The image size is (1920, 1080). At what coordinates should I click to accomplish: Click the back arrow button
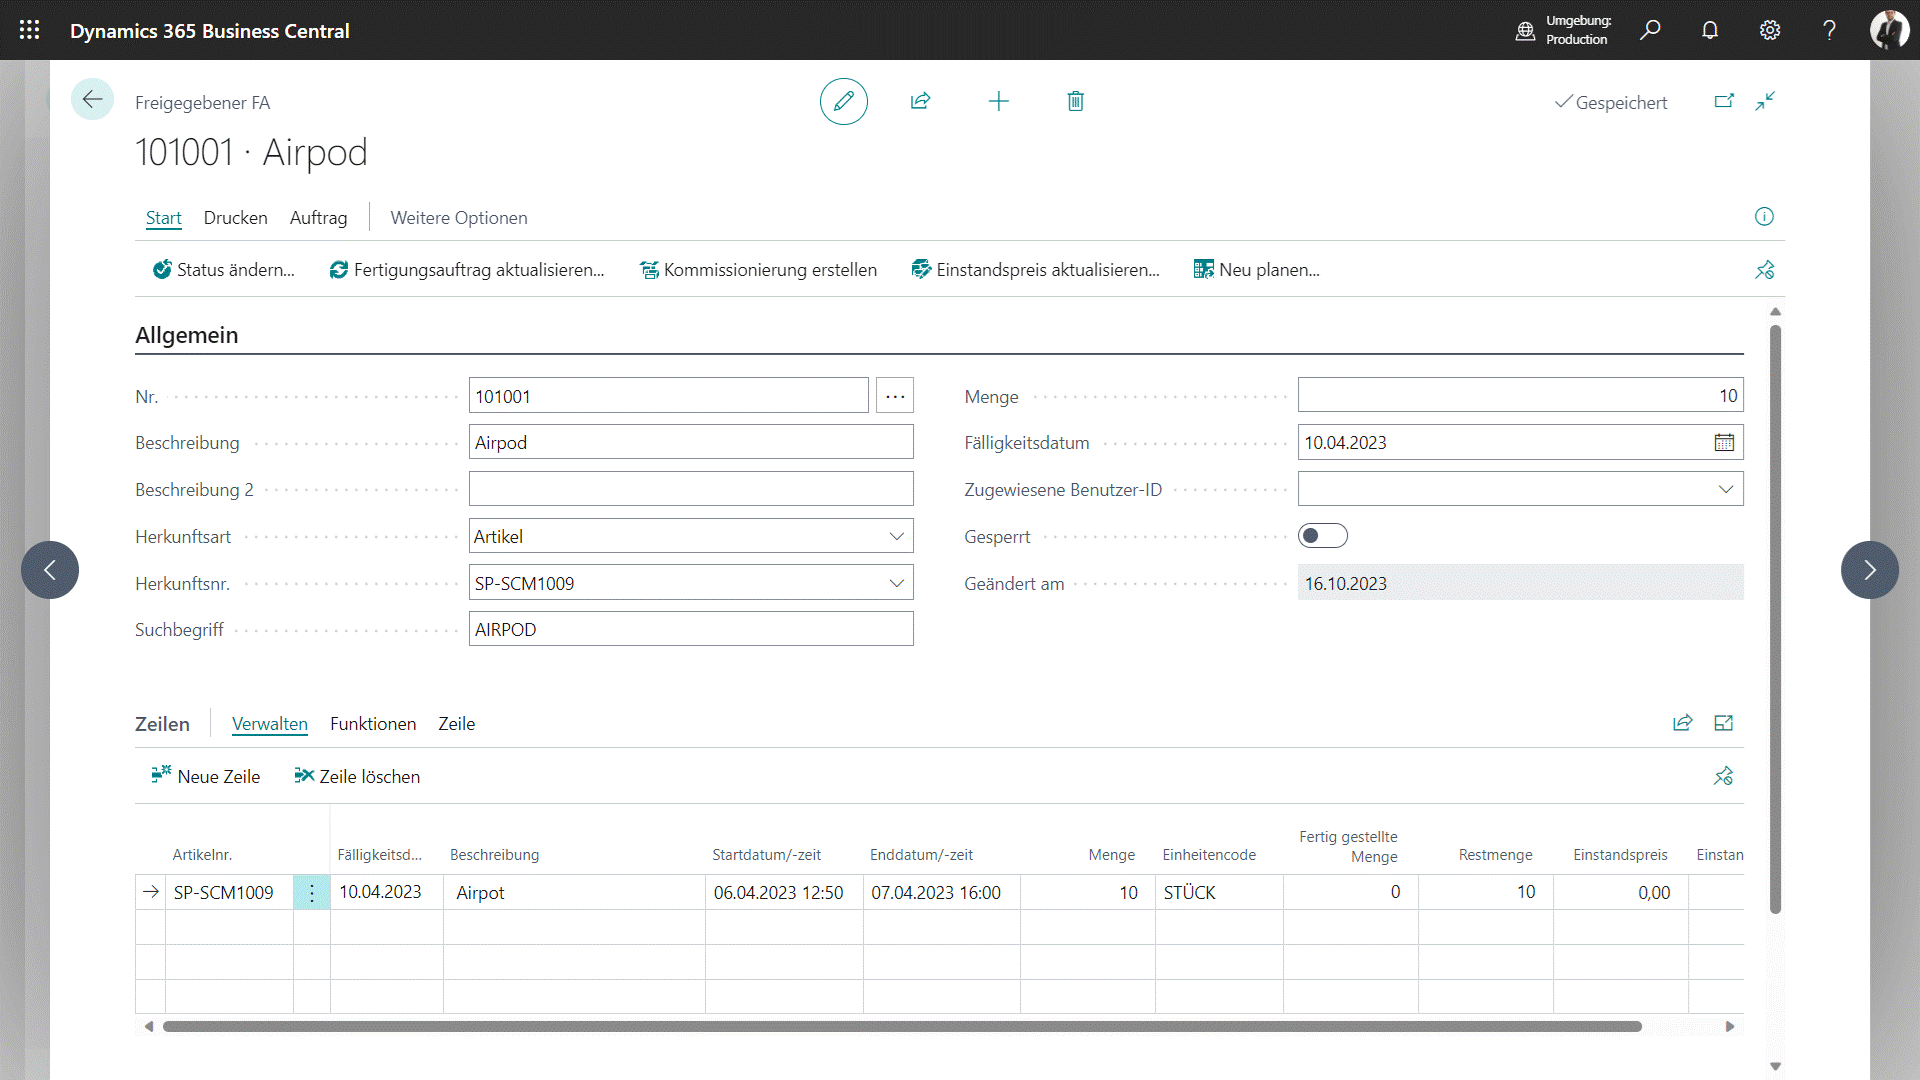[92, 99]
